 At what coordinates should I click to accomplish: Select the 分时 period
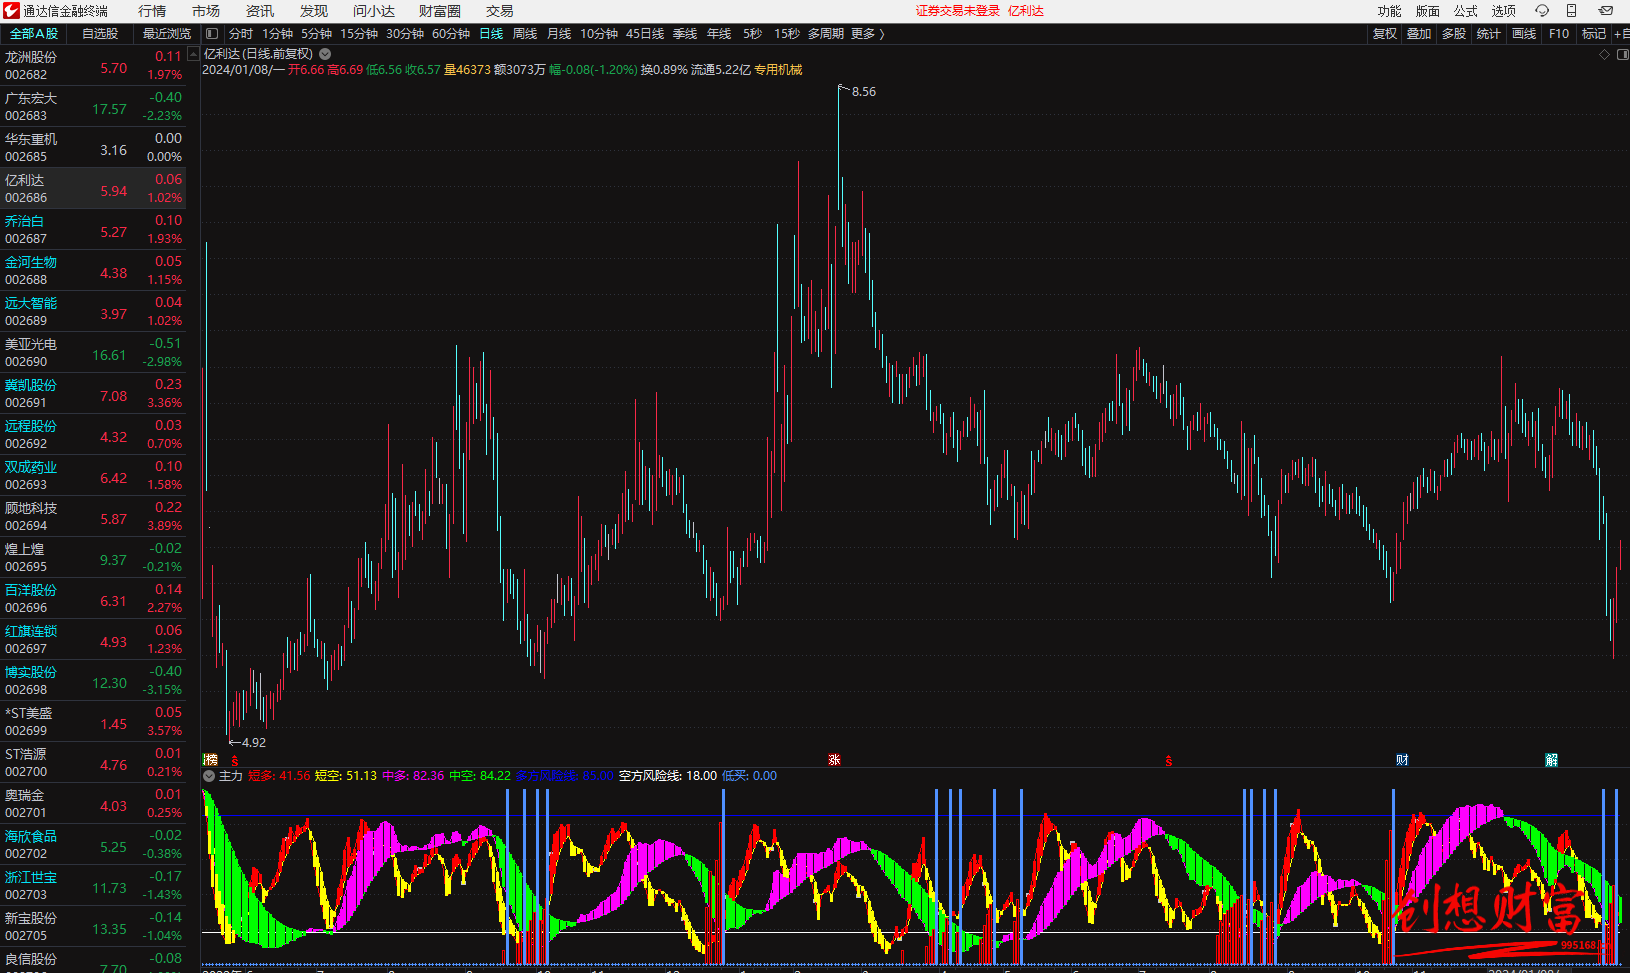tap(241, 34)
